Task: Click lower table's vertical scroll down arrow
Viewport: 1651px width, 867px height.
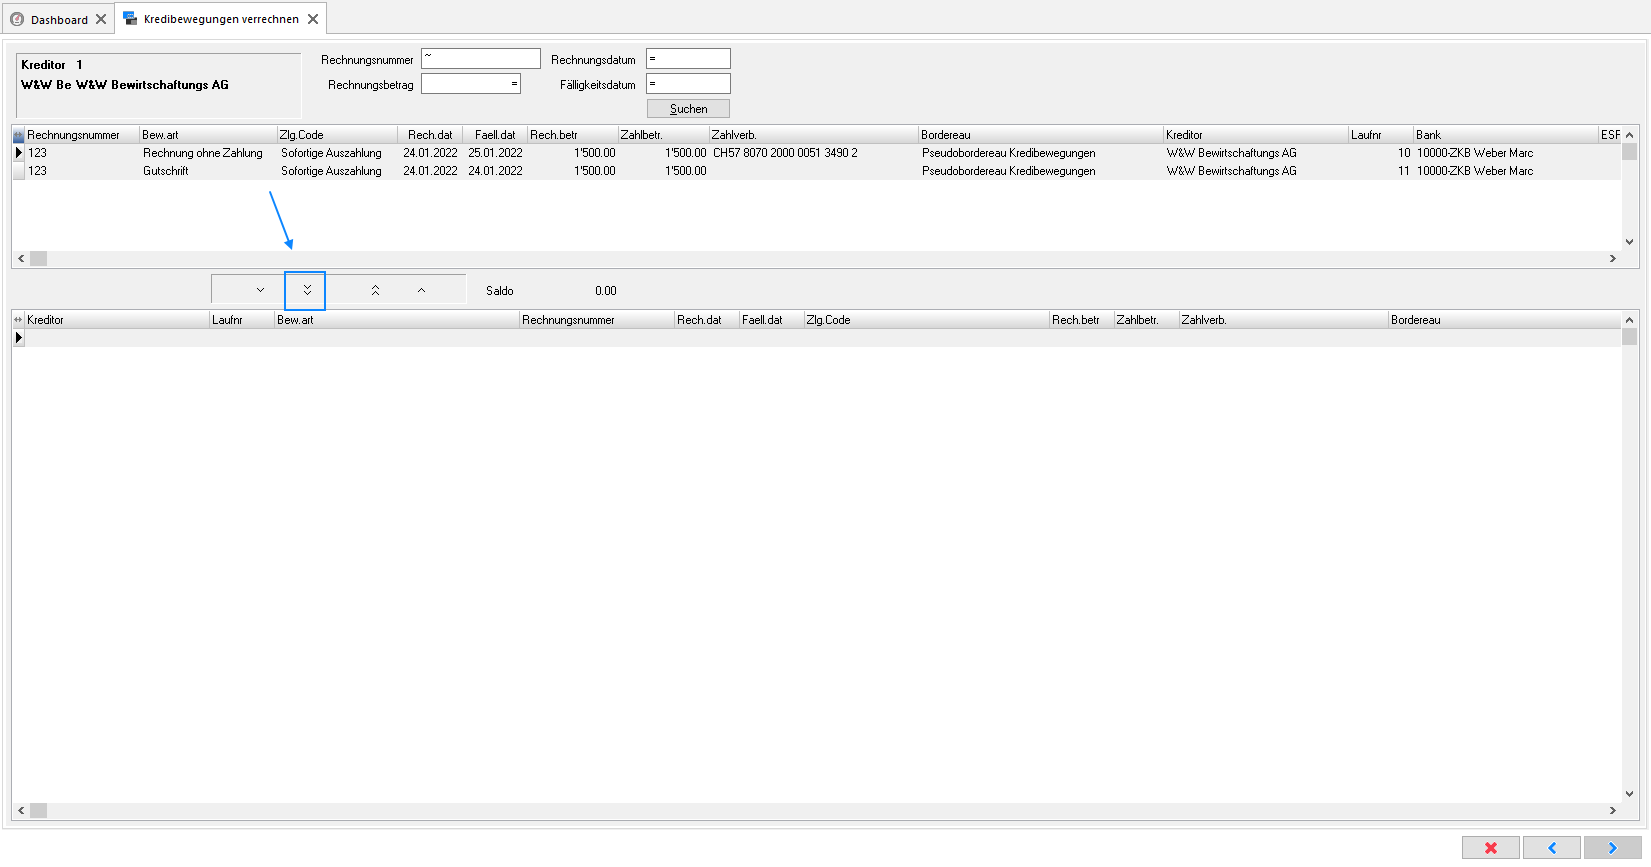Action: [1629, 794]
